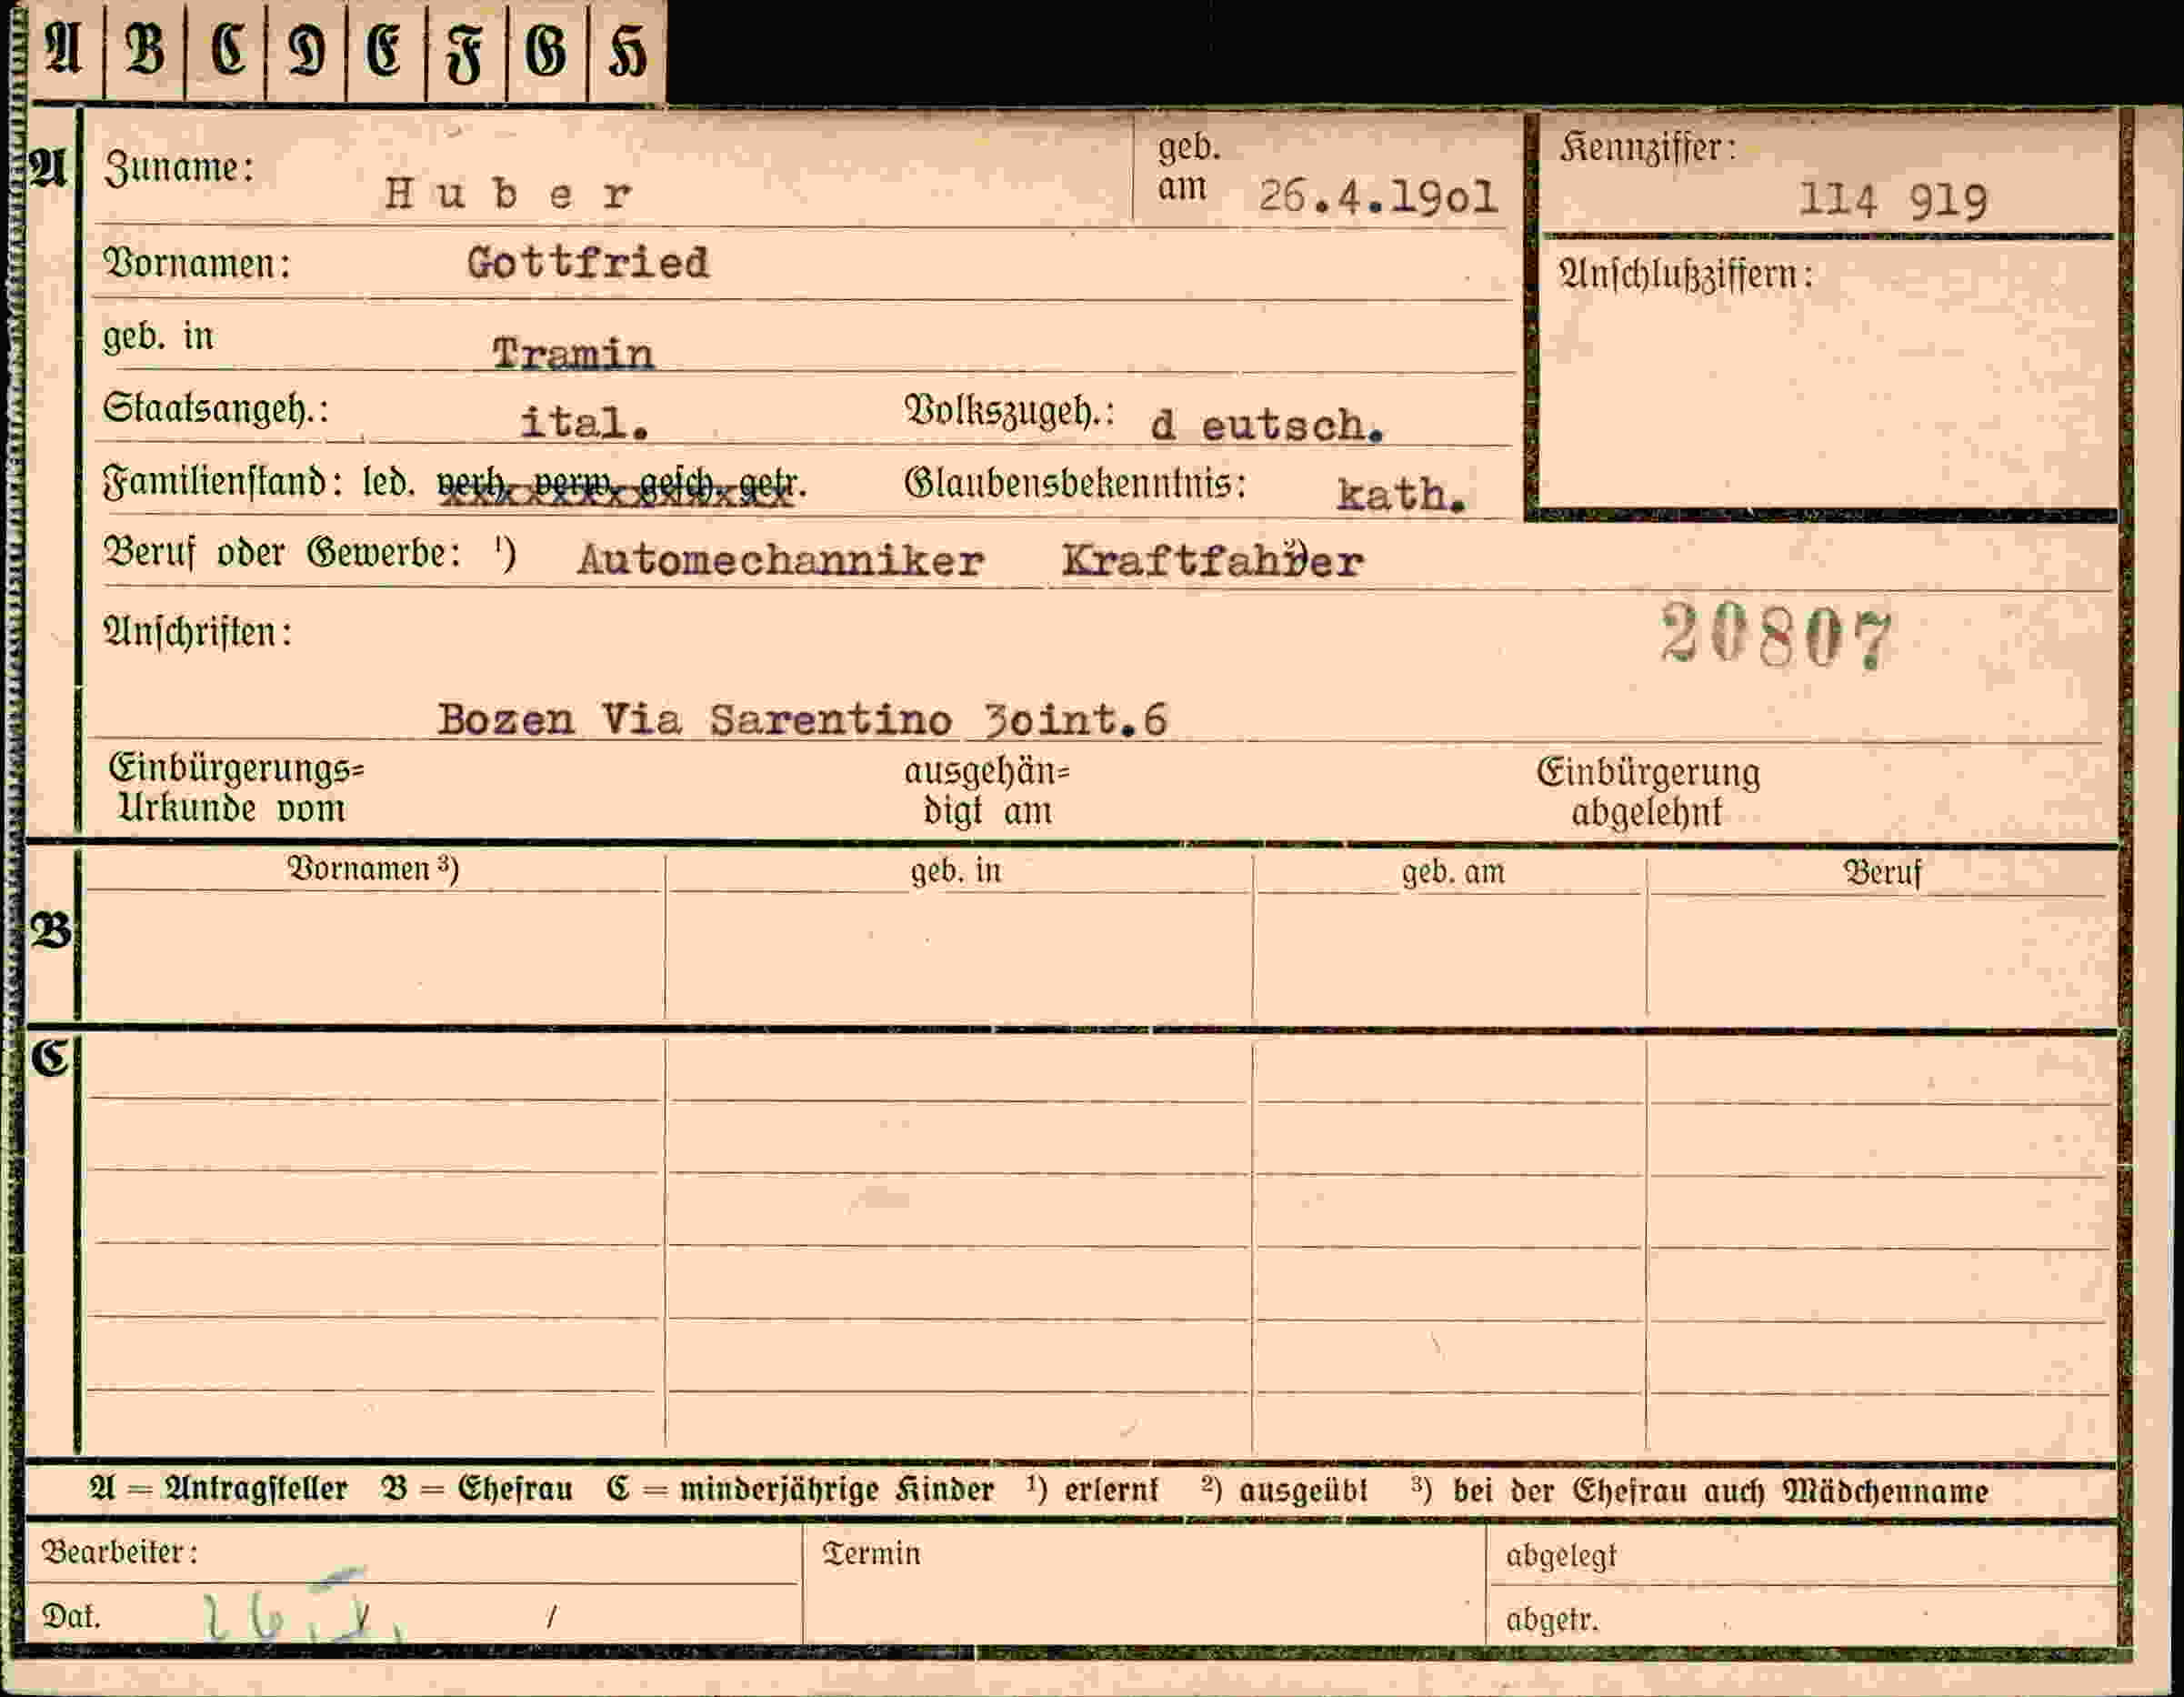The image size is (2184, 1697).
Task: Click legend text 'B = Ehefrau'
Action: (477, 1489)
